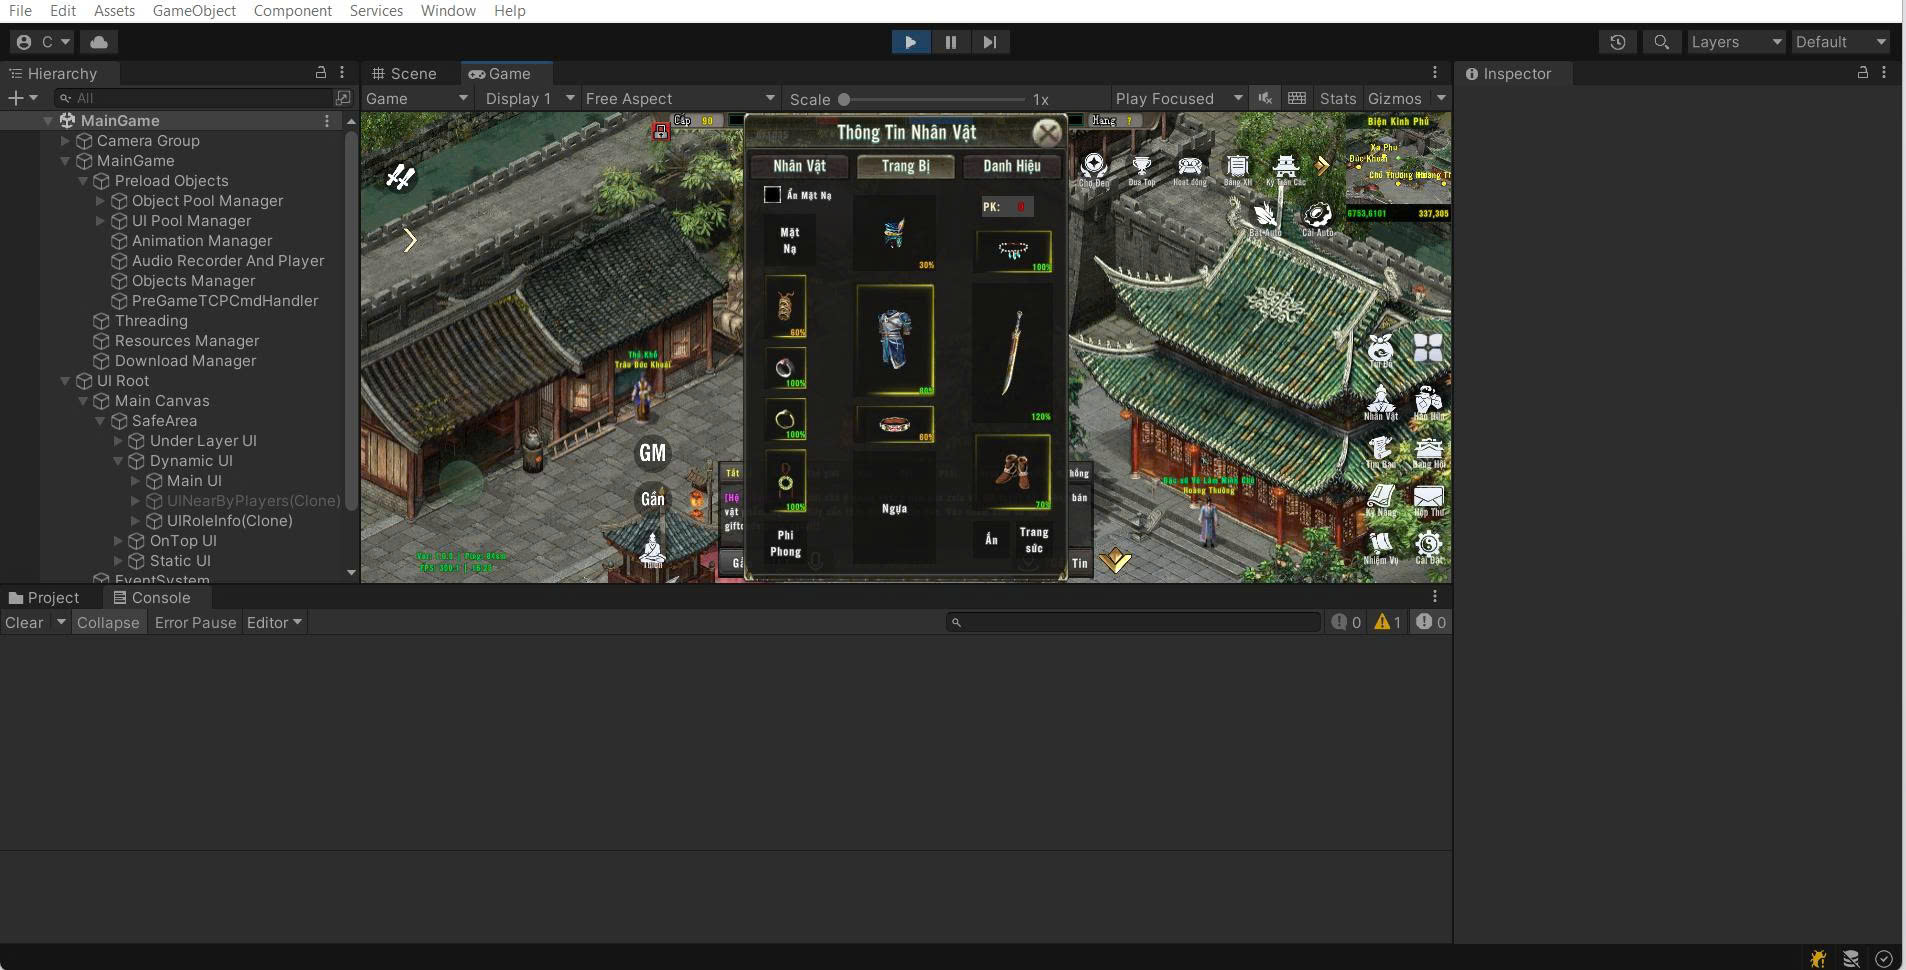Toggle Collapse in Console

click(x=108, y=622)
